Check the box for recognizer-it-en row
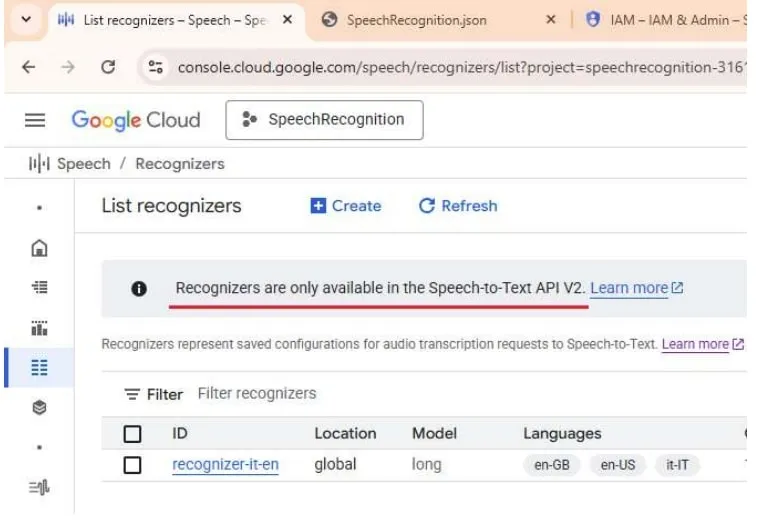 point(132,465)
